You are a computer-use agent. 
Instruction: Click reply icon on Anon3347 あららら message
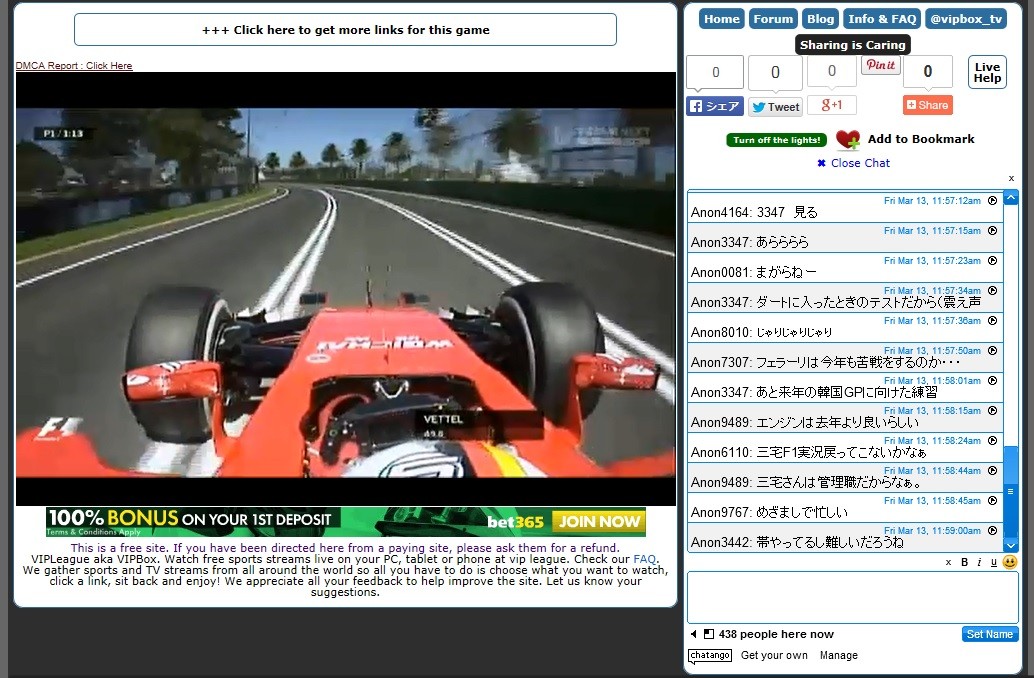pos(992,231)
